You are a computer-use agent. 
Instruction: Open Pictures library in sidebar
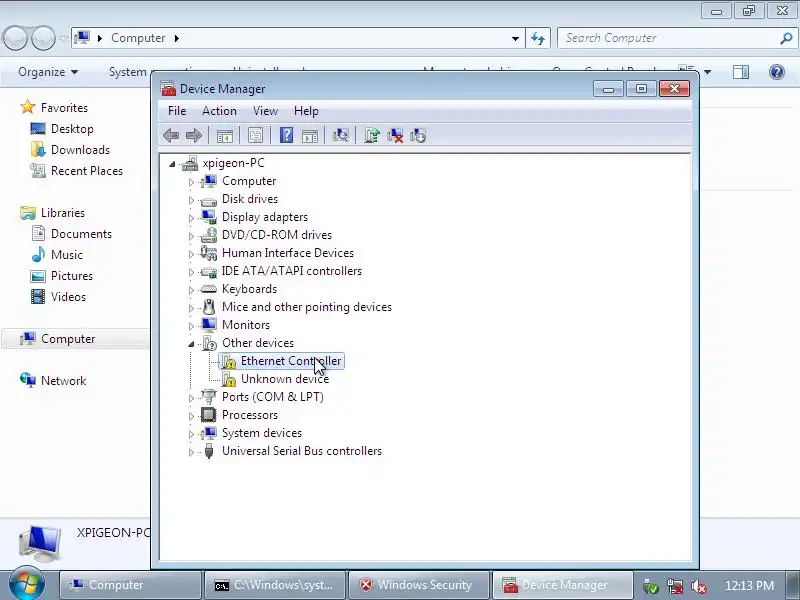click(x=71, y=276)
